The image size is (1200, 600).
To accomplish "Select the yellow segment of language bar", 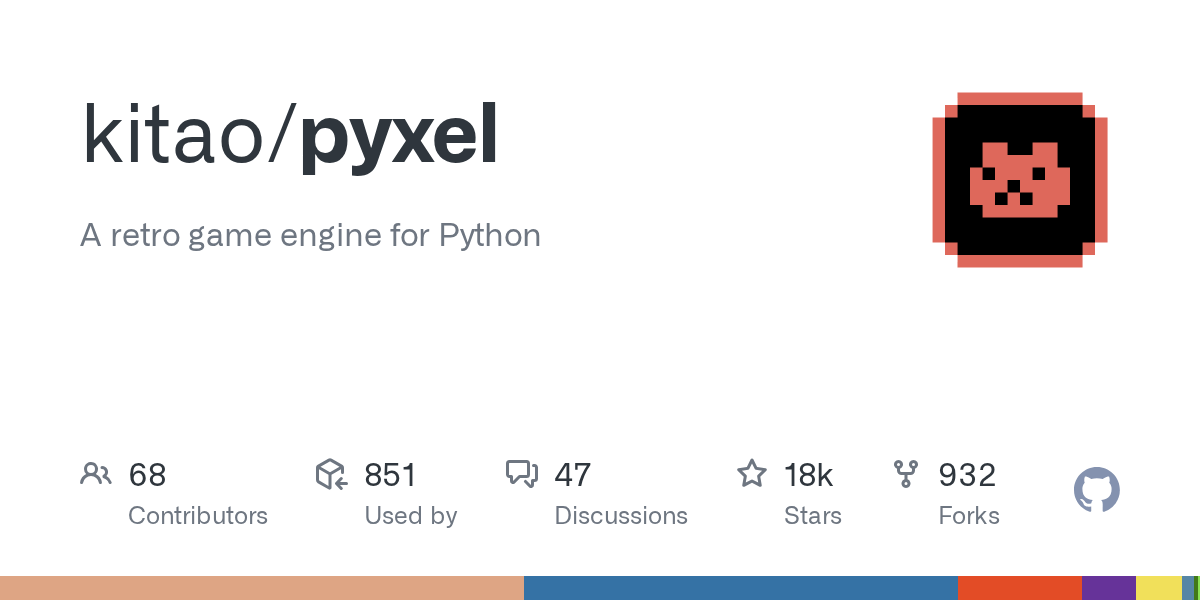I will pos(1159,588).
